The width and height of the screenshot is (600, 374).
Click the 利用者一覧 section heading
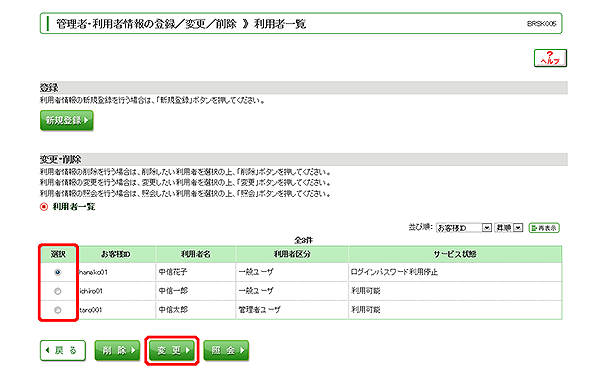[x=73, y=207]
